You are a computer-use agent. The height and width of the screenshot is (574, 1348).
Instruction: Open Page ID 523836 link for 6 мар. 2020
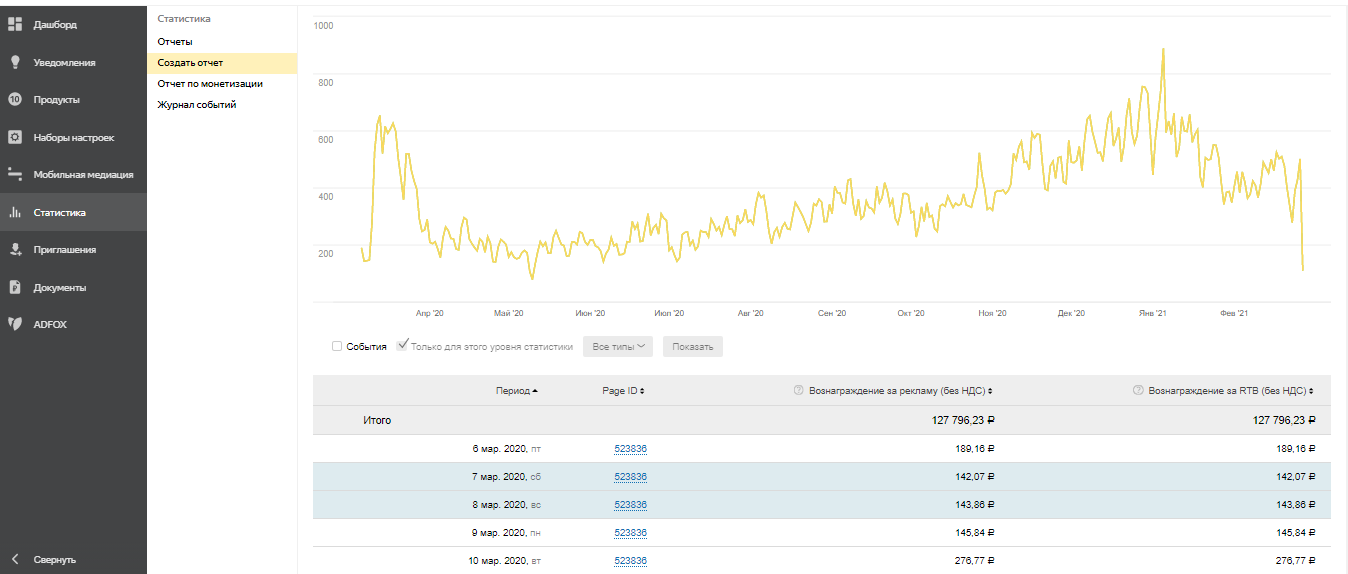point(630,449)
